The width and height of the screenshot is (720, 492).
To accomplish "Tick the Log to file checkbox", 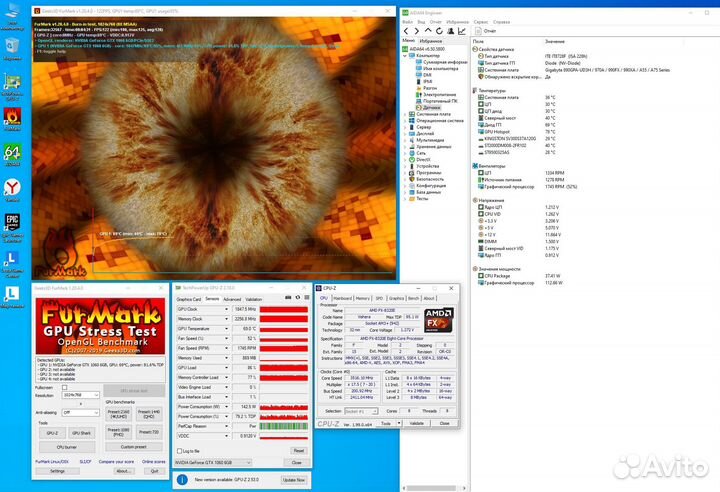I will tap(180, 451).
